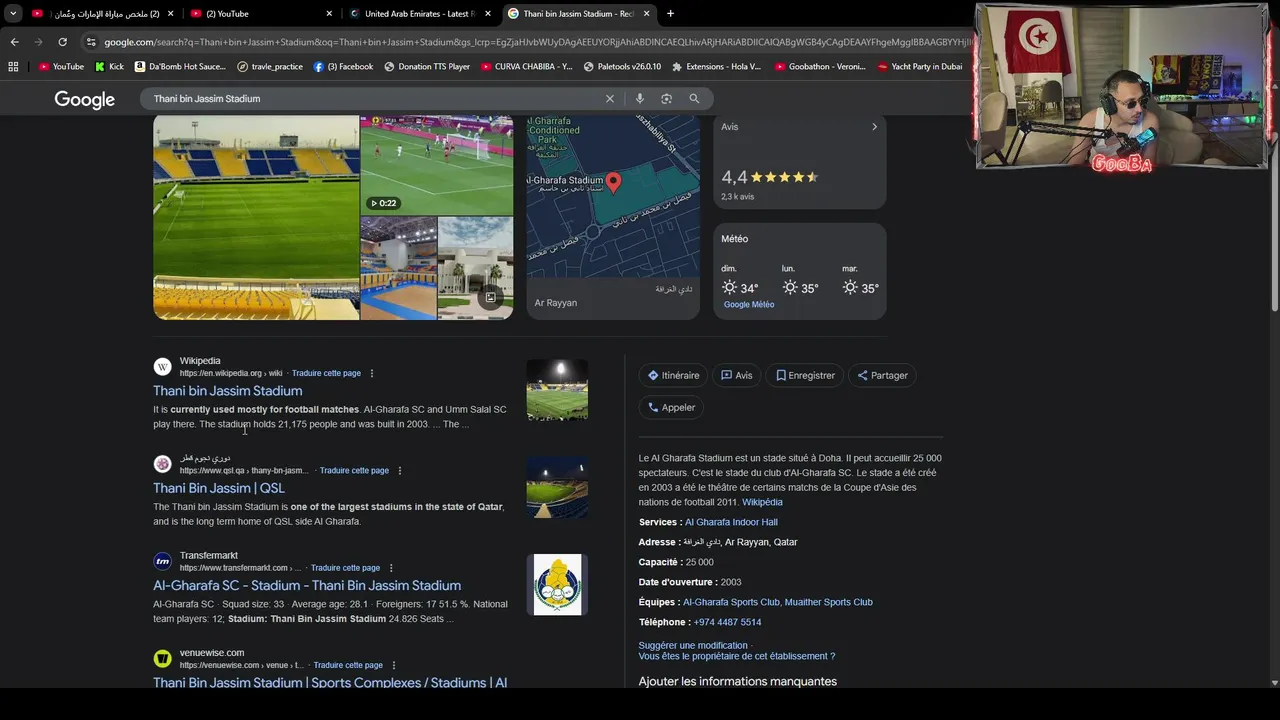Click the Itinéraire directions button
The height and width of the screenshot is (720, 1280).
pos(673,375)
